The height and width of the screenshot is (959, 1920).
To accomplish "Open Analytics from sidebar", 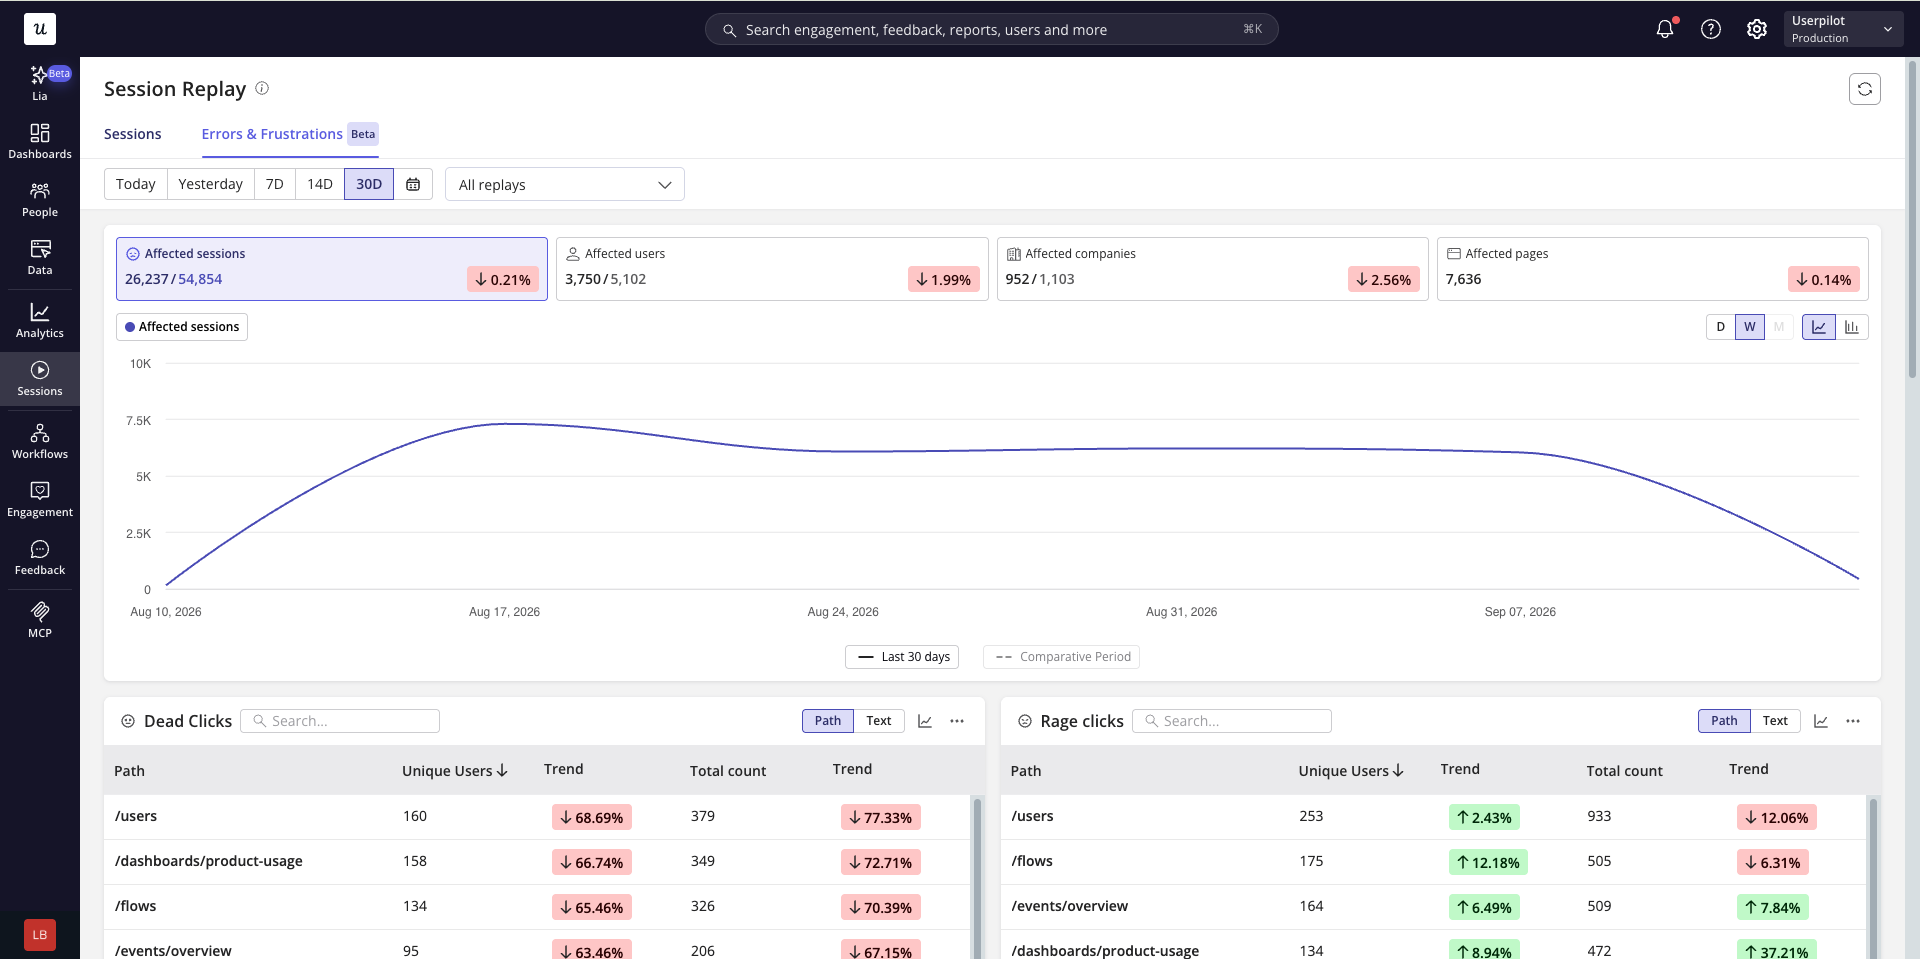I will coord(40,321).
